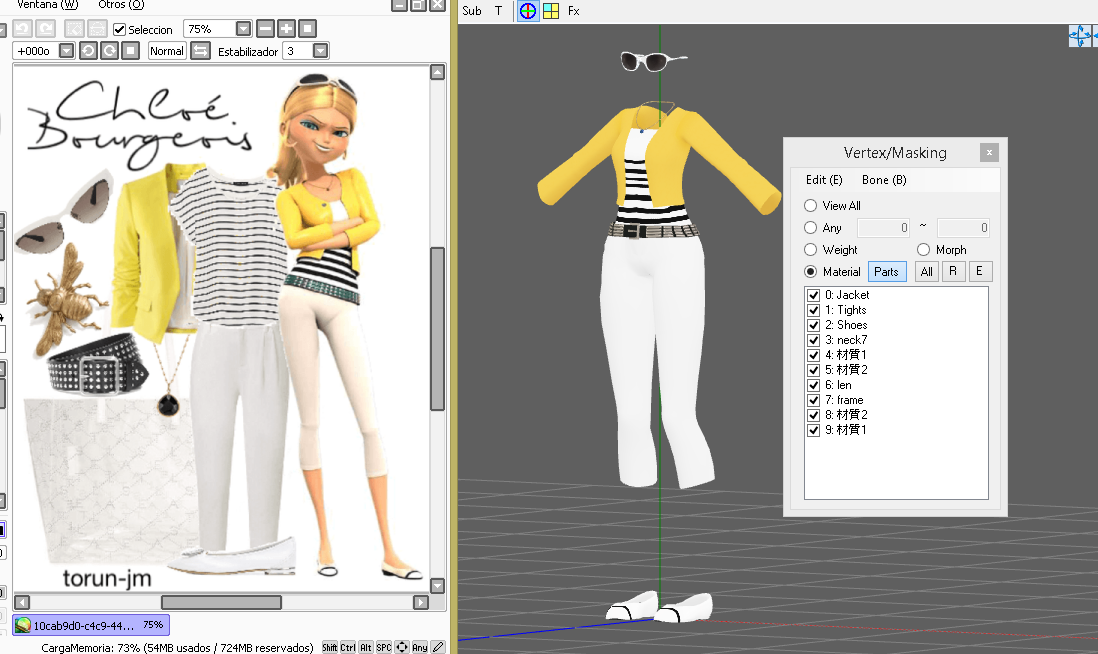
Task: Close the Vertex/Masking panel
Action: pyautogui.click(x=989, y=152)
